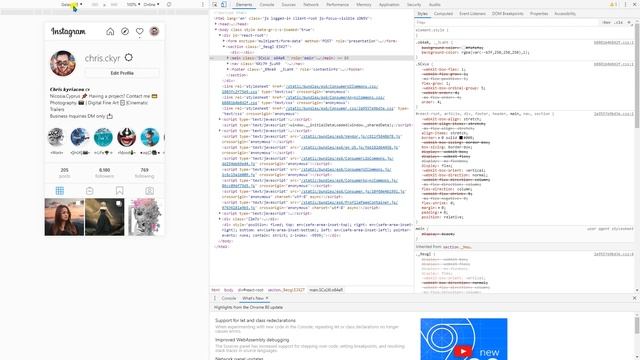Open the device selection dropdown
This screenshot has width=640, height=360.
point(71,4)
